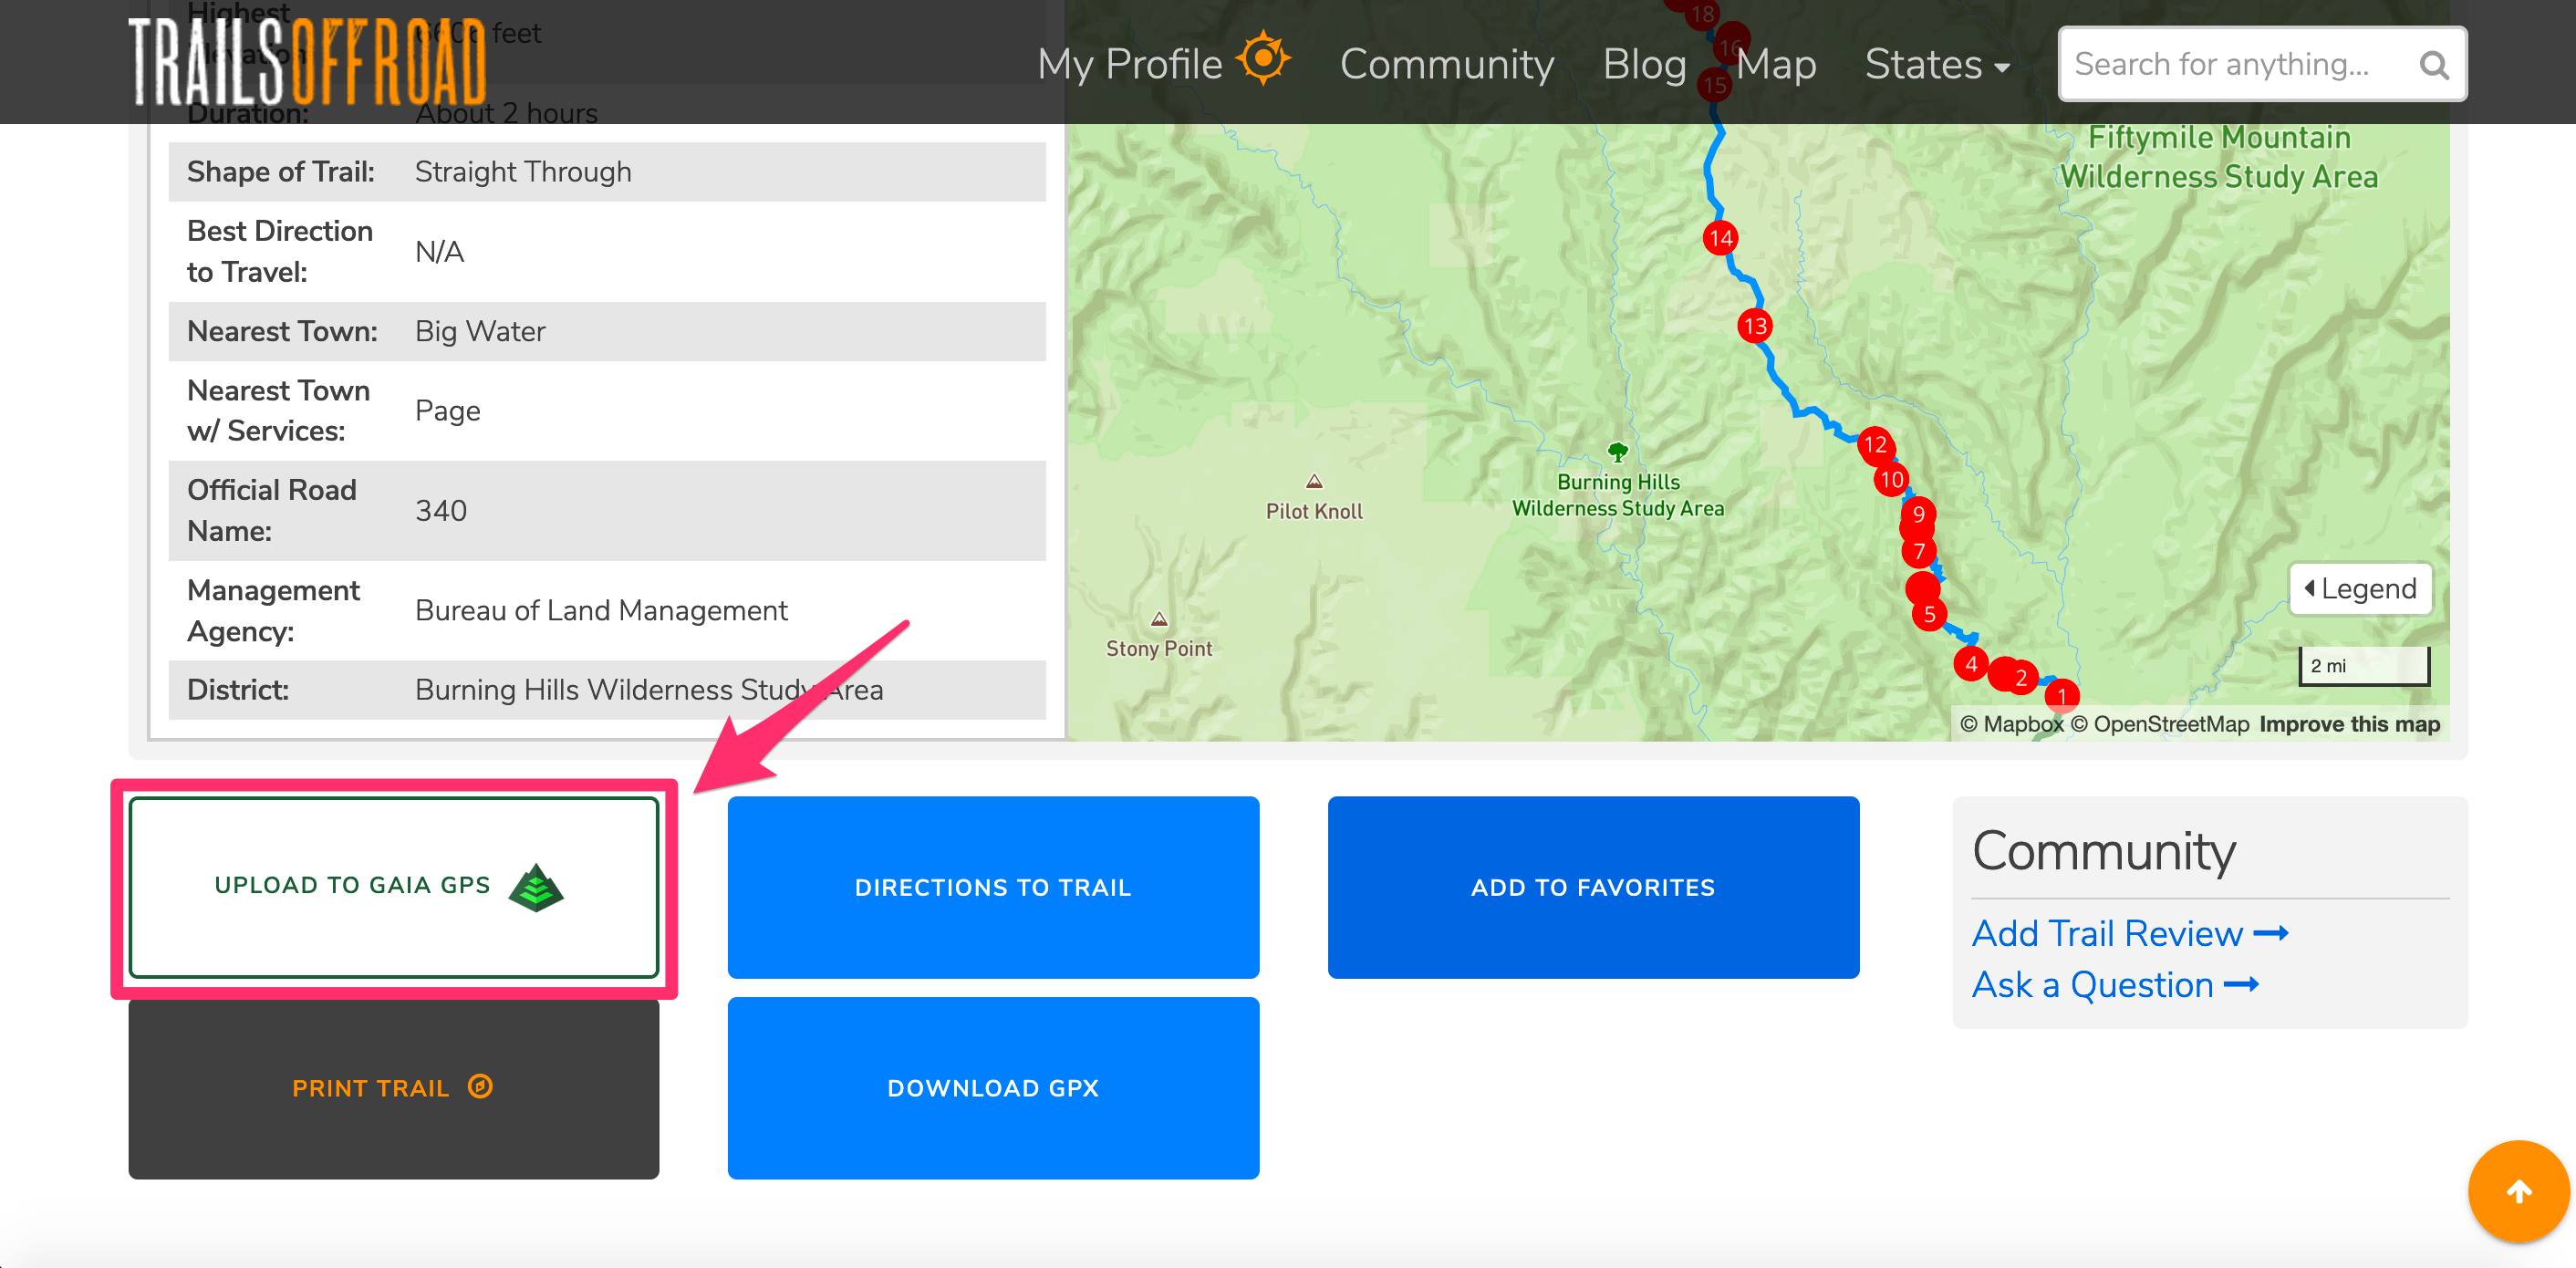Click the compass icon beside My Profile
This screenshot has height=1268, width=2576.
(1263, 58)
